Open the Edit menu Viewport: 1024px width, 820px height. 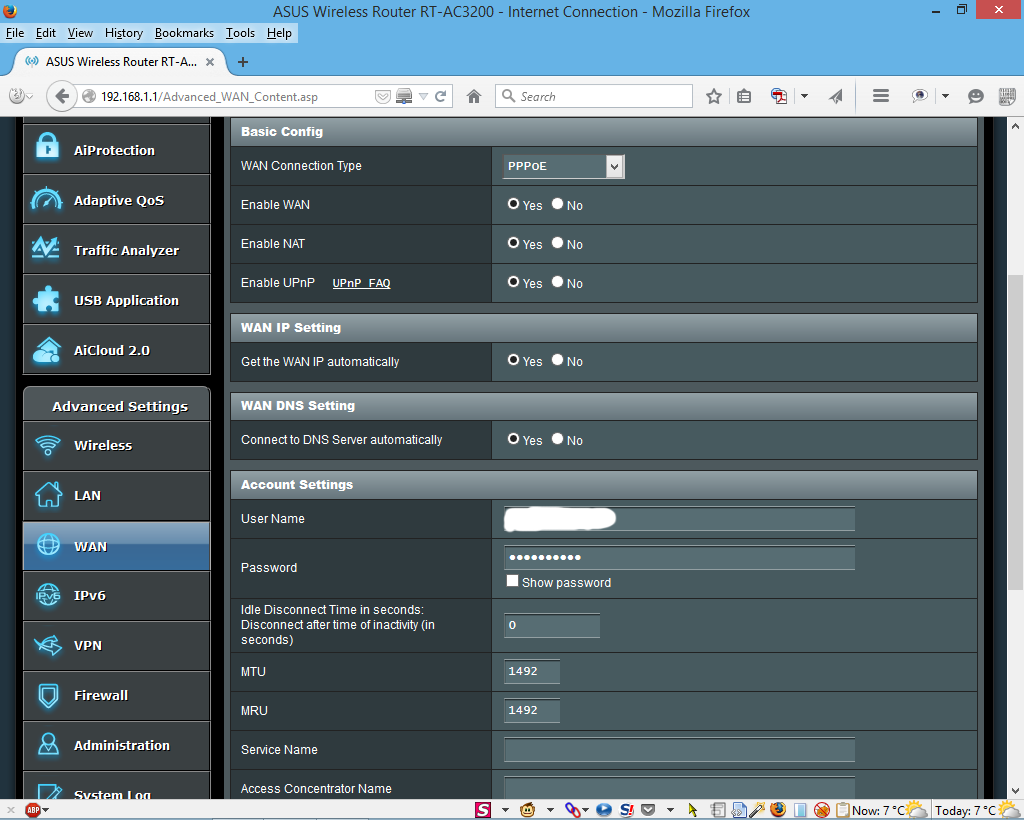point(46,33)
